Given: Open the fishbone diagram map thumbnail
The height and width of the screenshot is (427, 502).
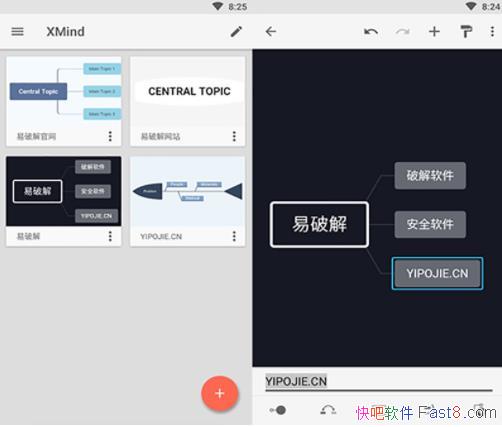Looking at the screenshot, I should click(x=188, y=191).
